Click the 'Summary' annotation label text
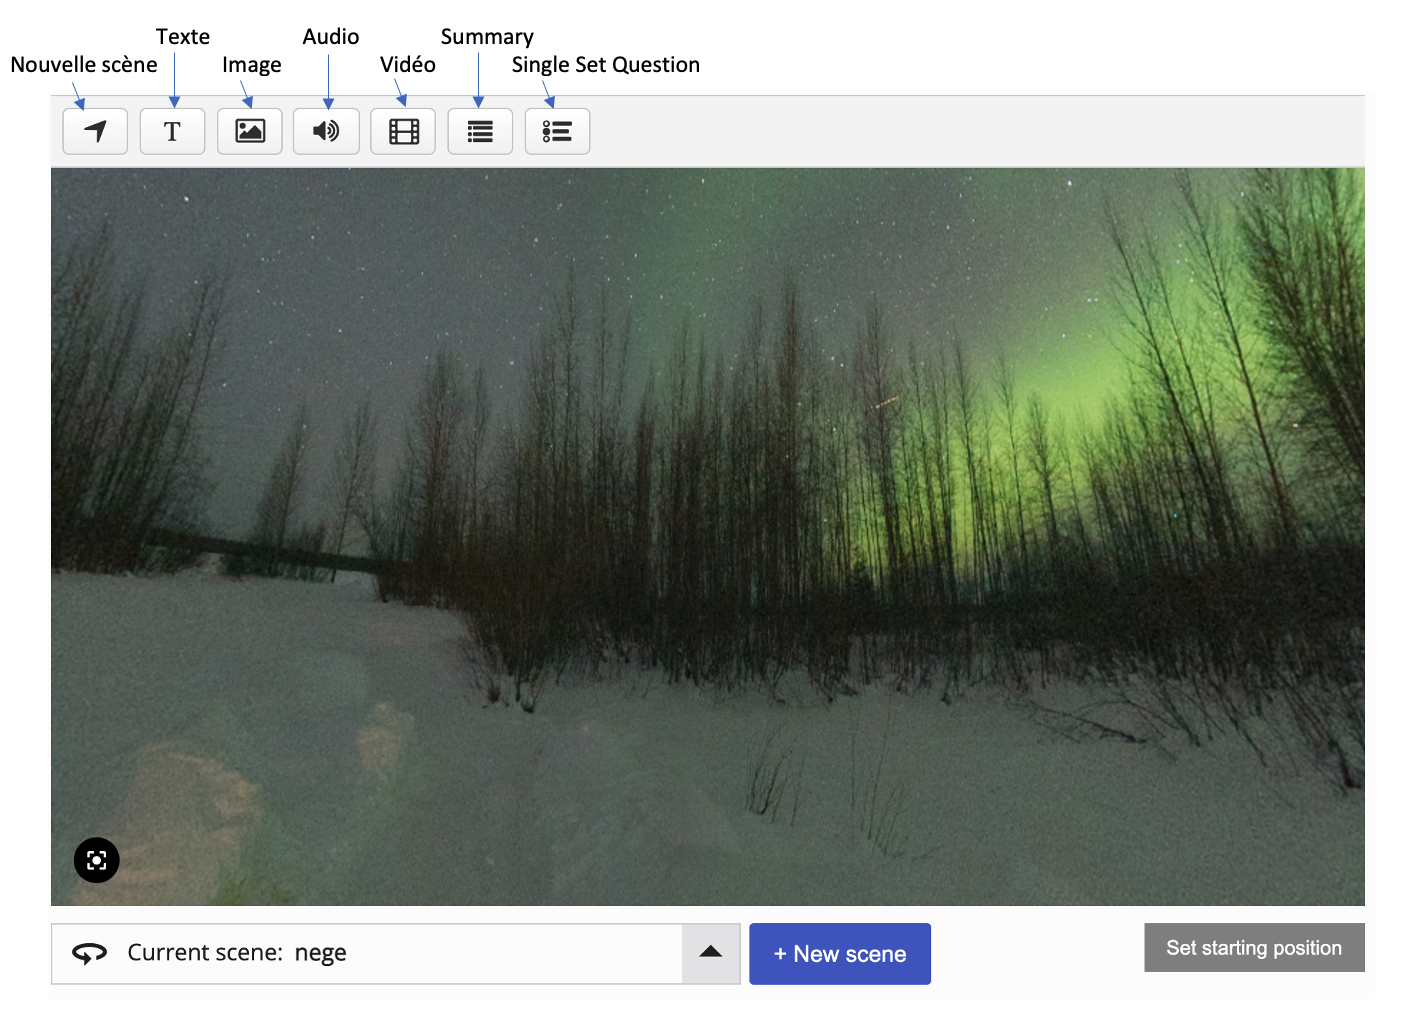Viewport: 1402px width, 1028px height. [487, 37]
